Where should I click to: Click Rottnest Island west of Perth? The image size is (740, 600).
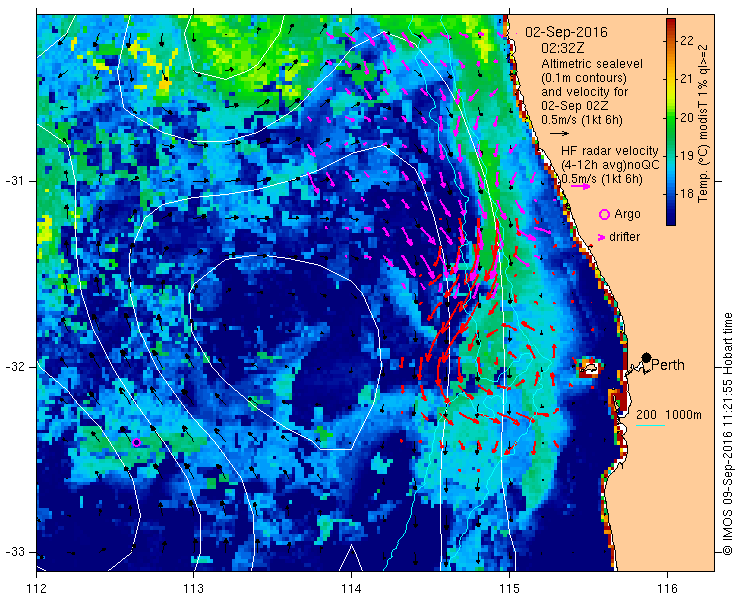click(590, 368)
